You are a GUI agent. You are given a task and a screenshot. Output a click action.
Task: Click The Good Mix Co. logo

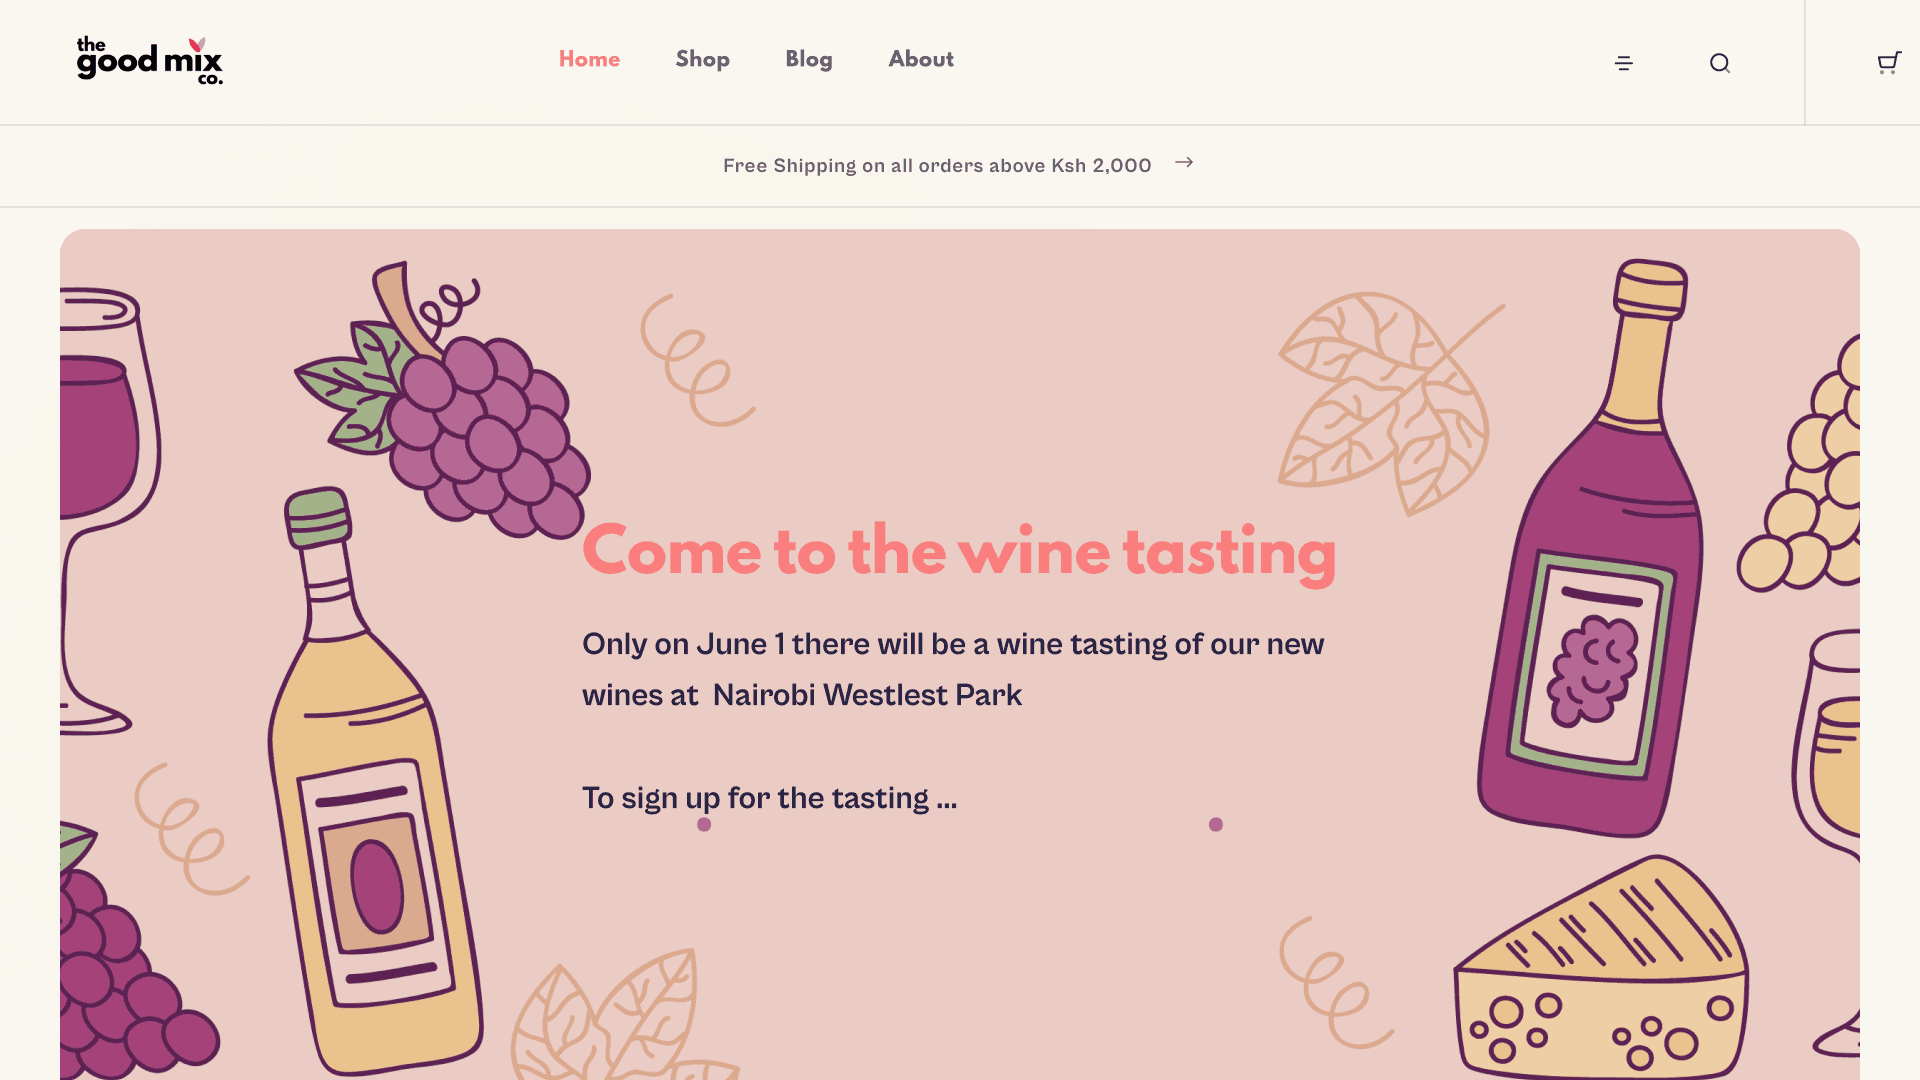pyautogui.click(x=150, y=61)
